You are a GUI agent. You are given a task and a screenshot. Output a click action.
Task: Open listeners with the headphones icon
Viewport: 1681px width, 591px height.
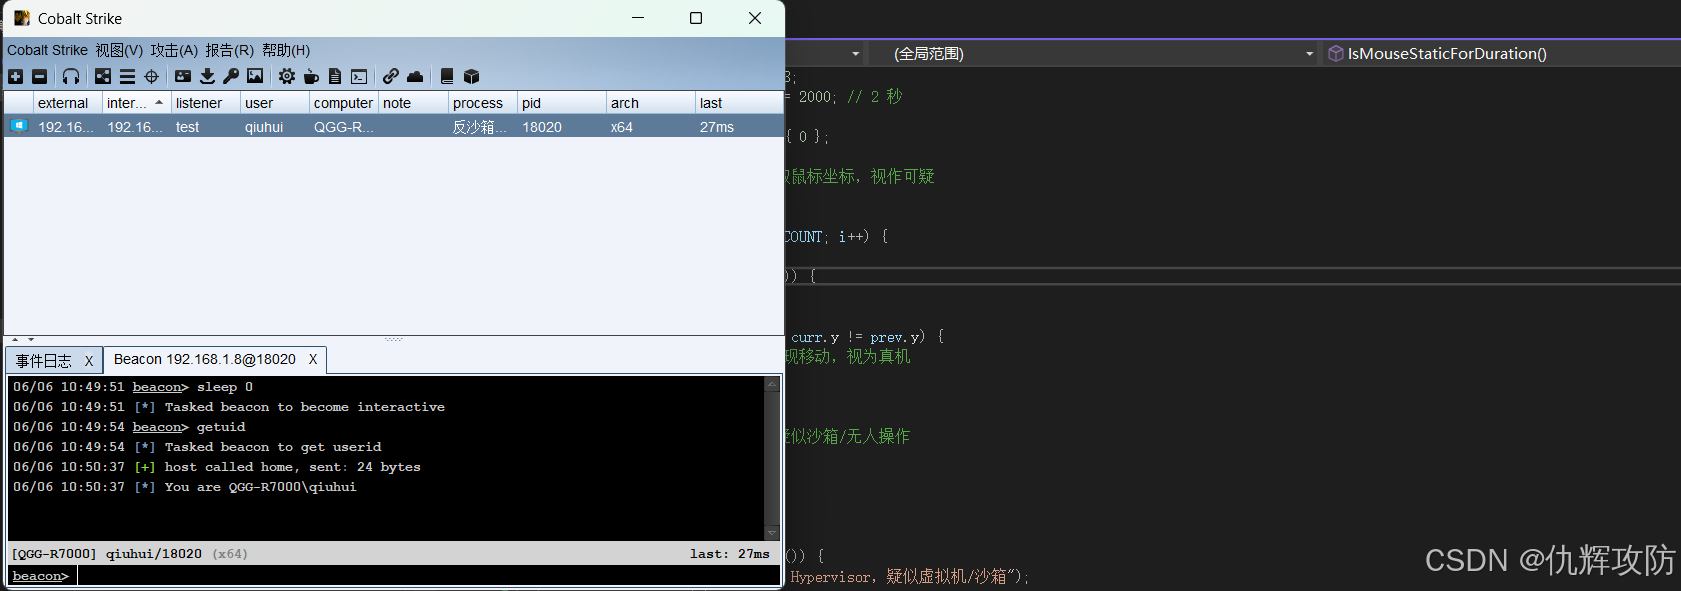point(71,76)
